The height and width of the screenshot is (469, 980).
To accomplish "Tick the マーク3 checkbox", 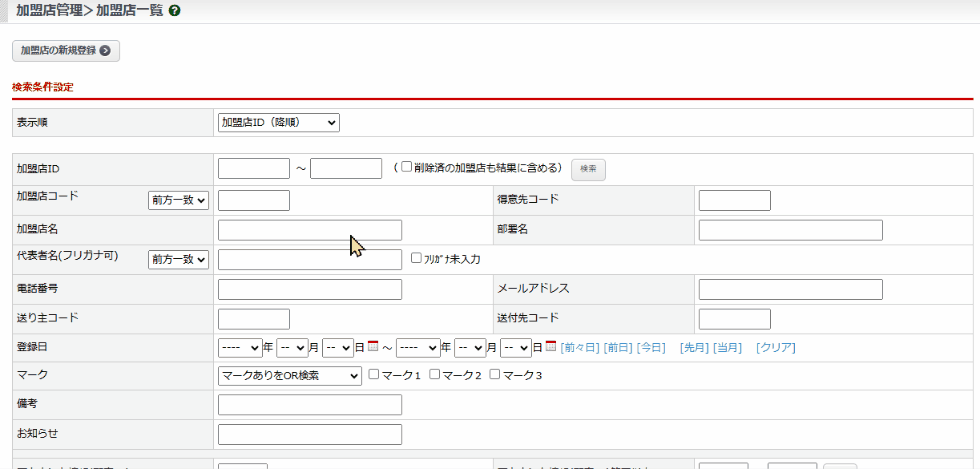I will 495,375.
